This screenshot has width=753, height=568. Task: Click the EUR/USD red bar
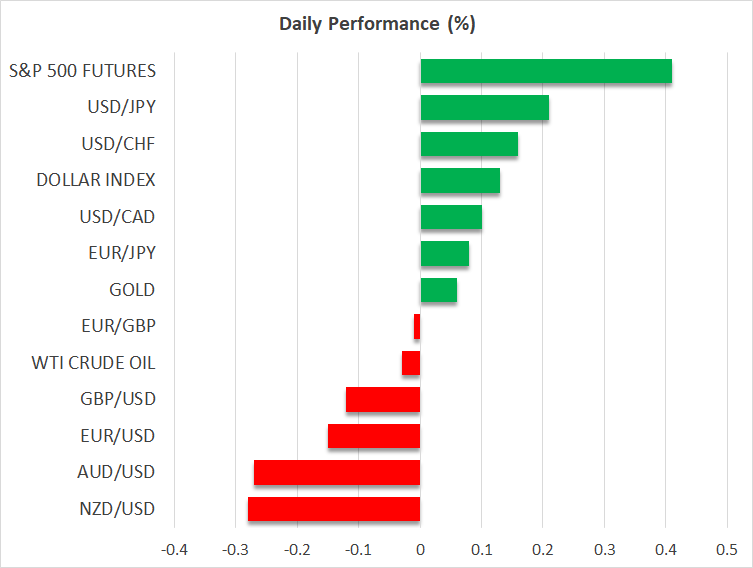click(x=374, y=436)
